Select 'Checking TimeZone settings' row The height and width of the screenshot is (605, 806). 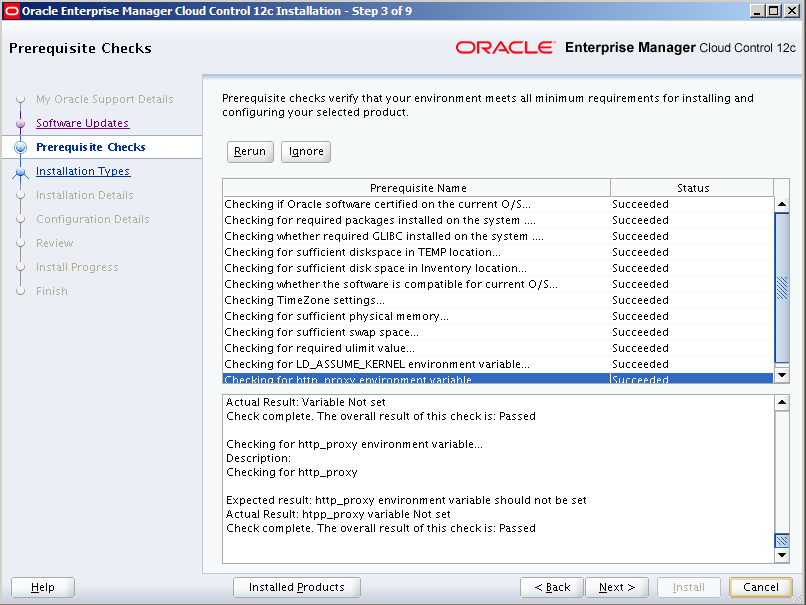point(498,300)
